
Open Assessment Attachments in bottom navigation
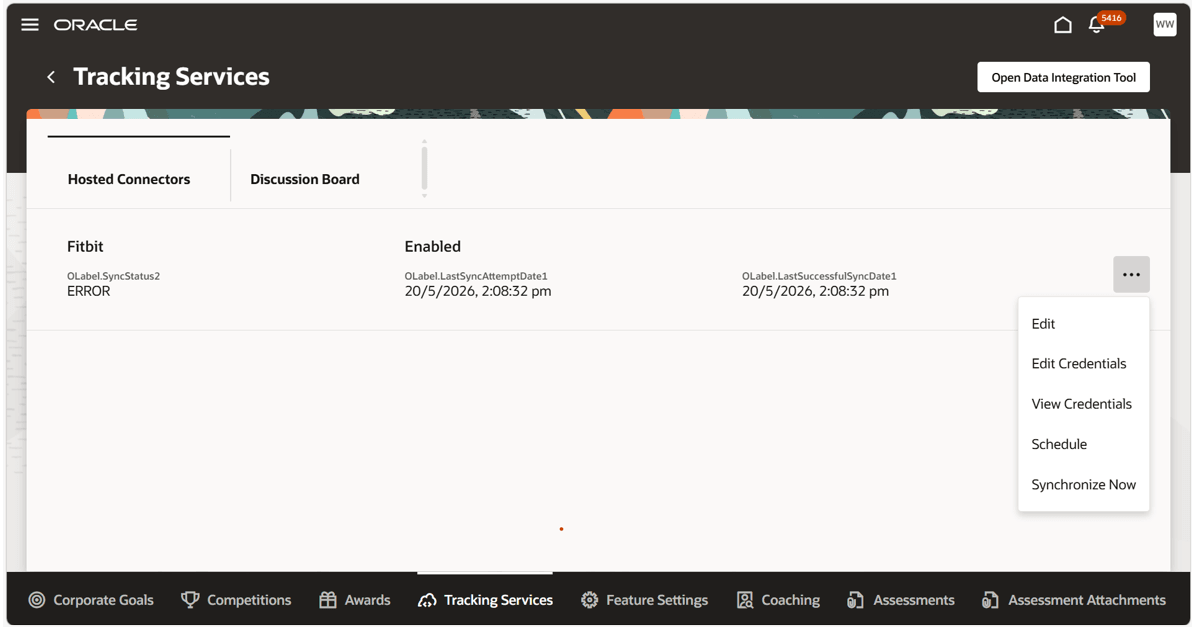[x=1073, y=600]
